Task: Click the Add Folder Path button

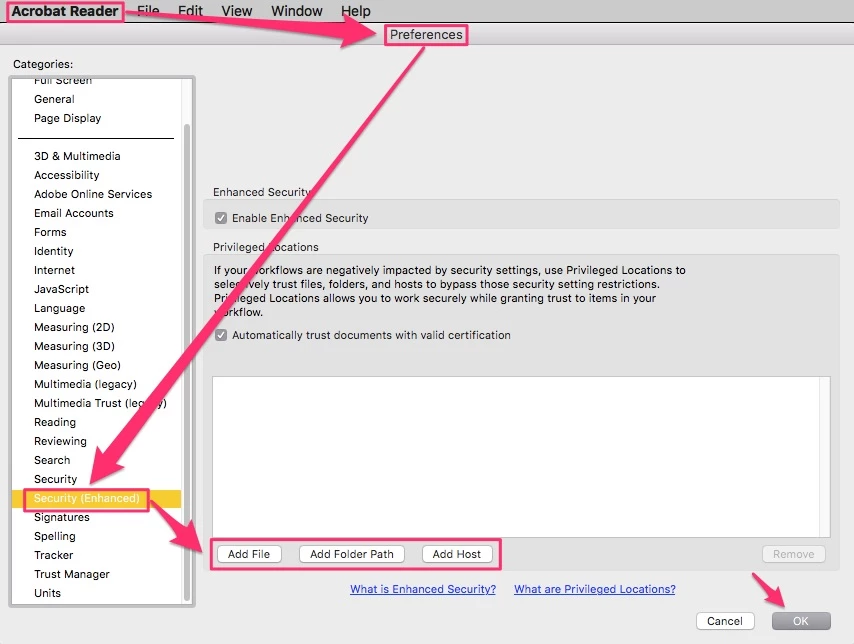Action: point(352,554)
